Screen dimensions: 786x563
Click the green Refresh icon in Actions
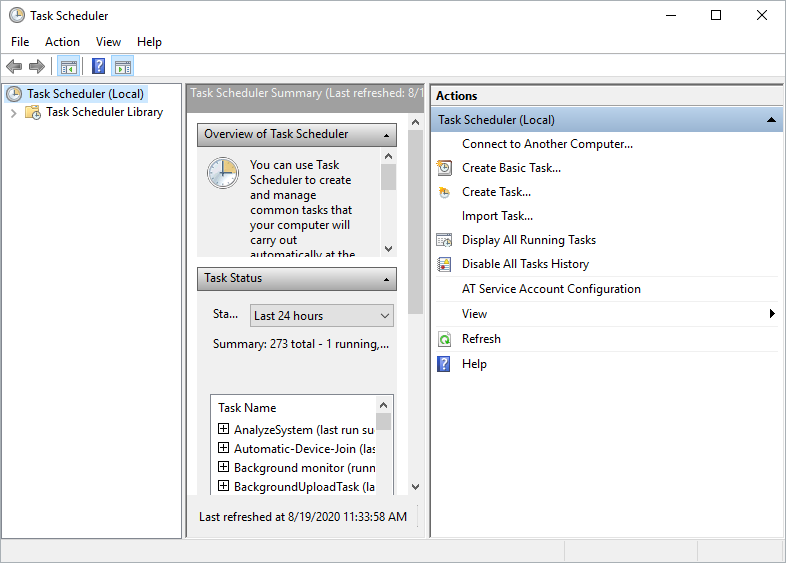point(444,339)
